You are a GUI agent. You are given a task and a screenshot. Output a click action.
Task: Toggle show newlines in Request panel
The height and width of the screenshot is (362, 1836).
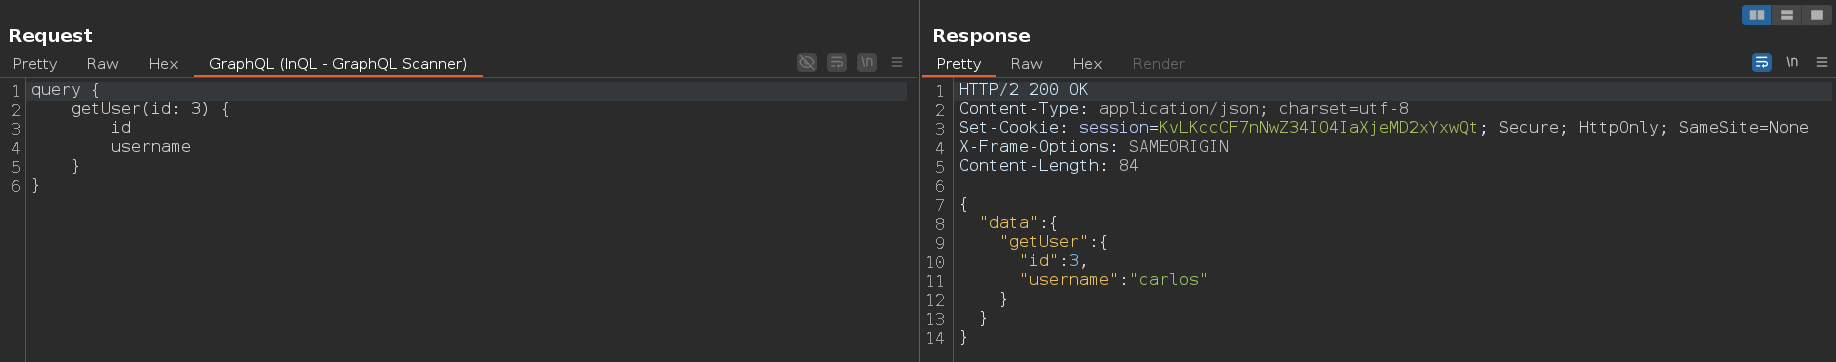[867, 62]
